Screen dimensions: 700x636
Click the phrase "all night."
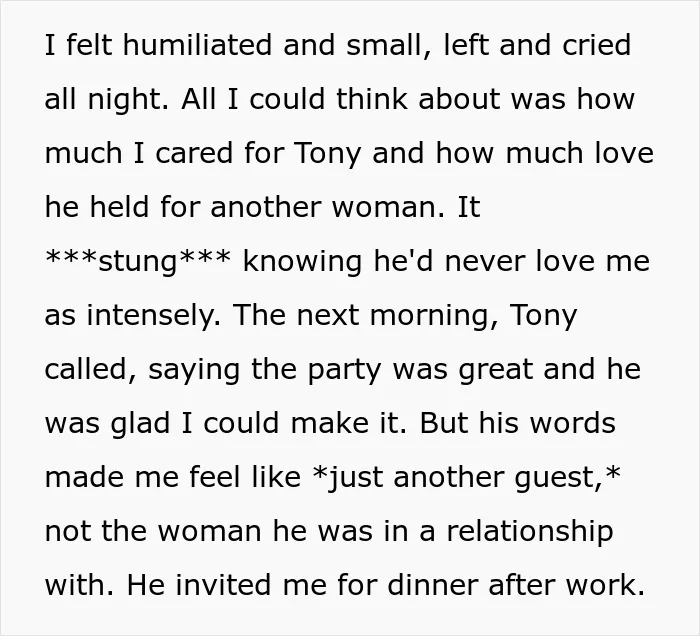pos(107,99)
